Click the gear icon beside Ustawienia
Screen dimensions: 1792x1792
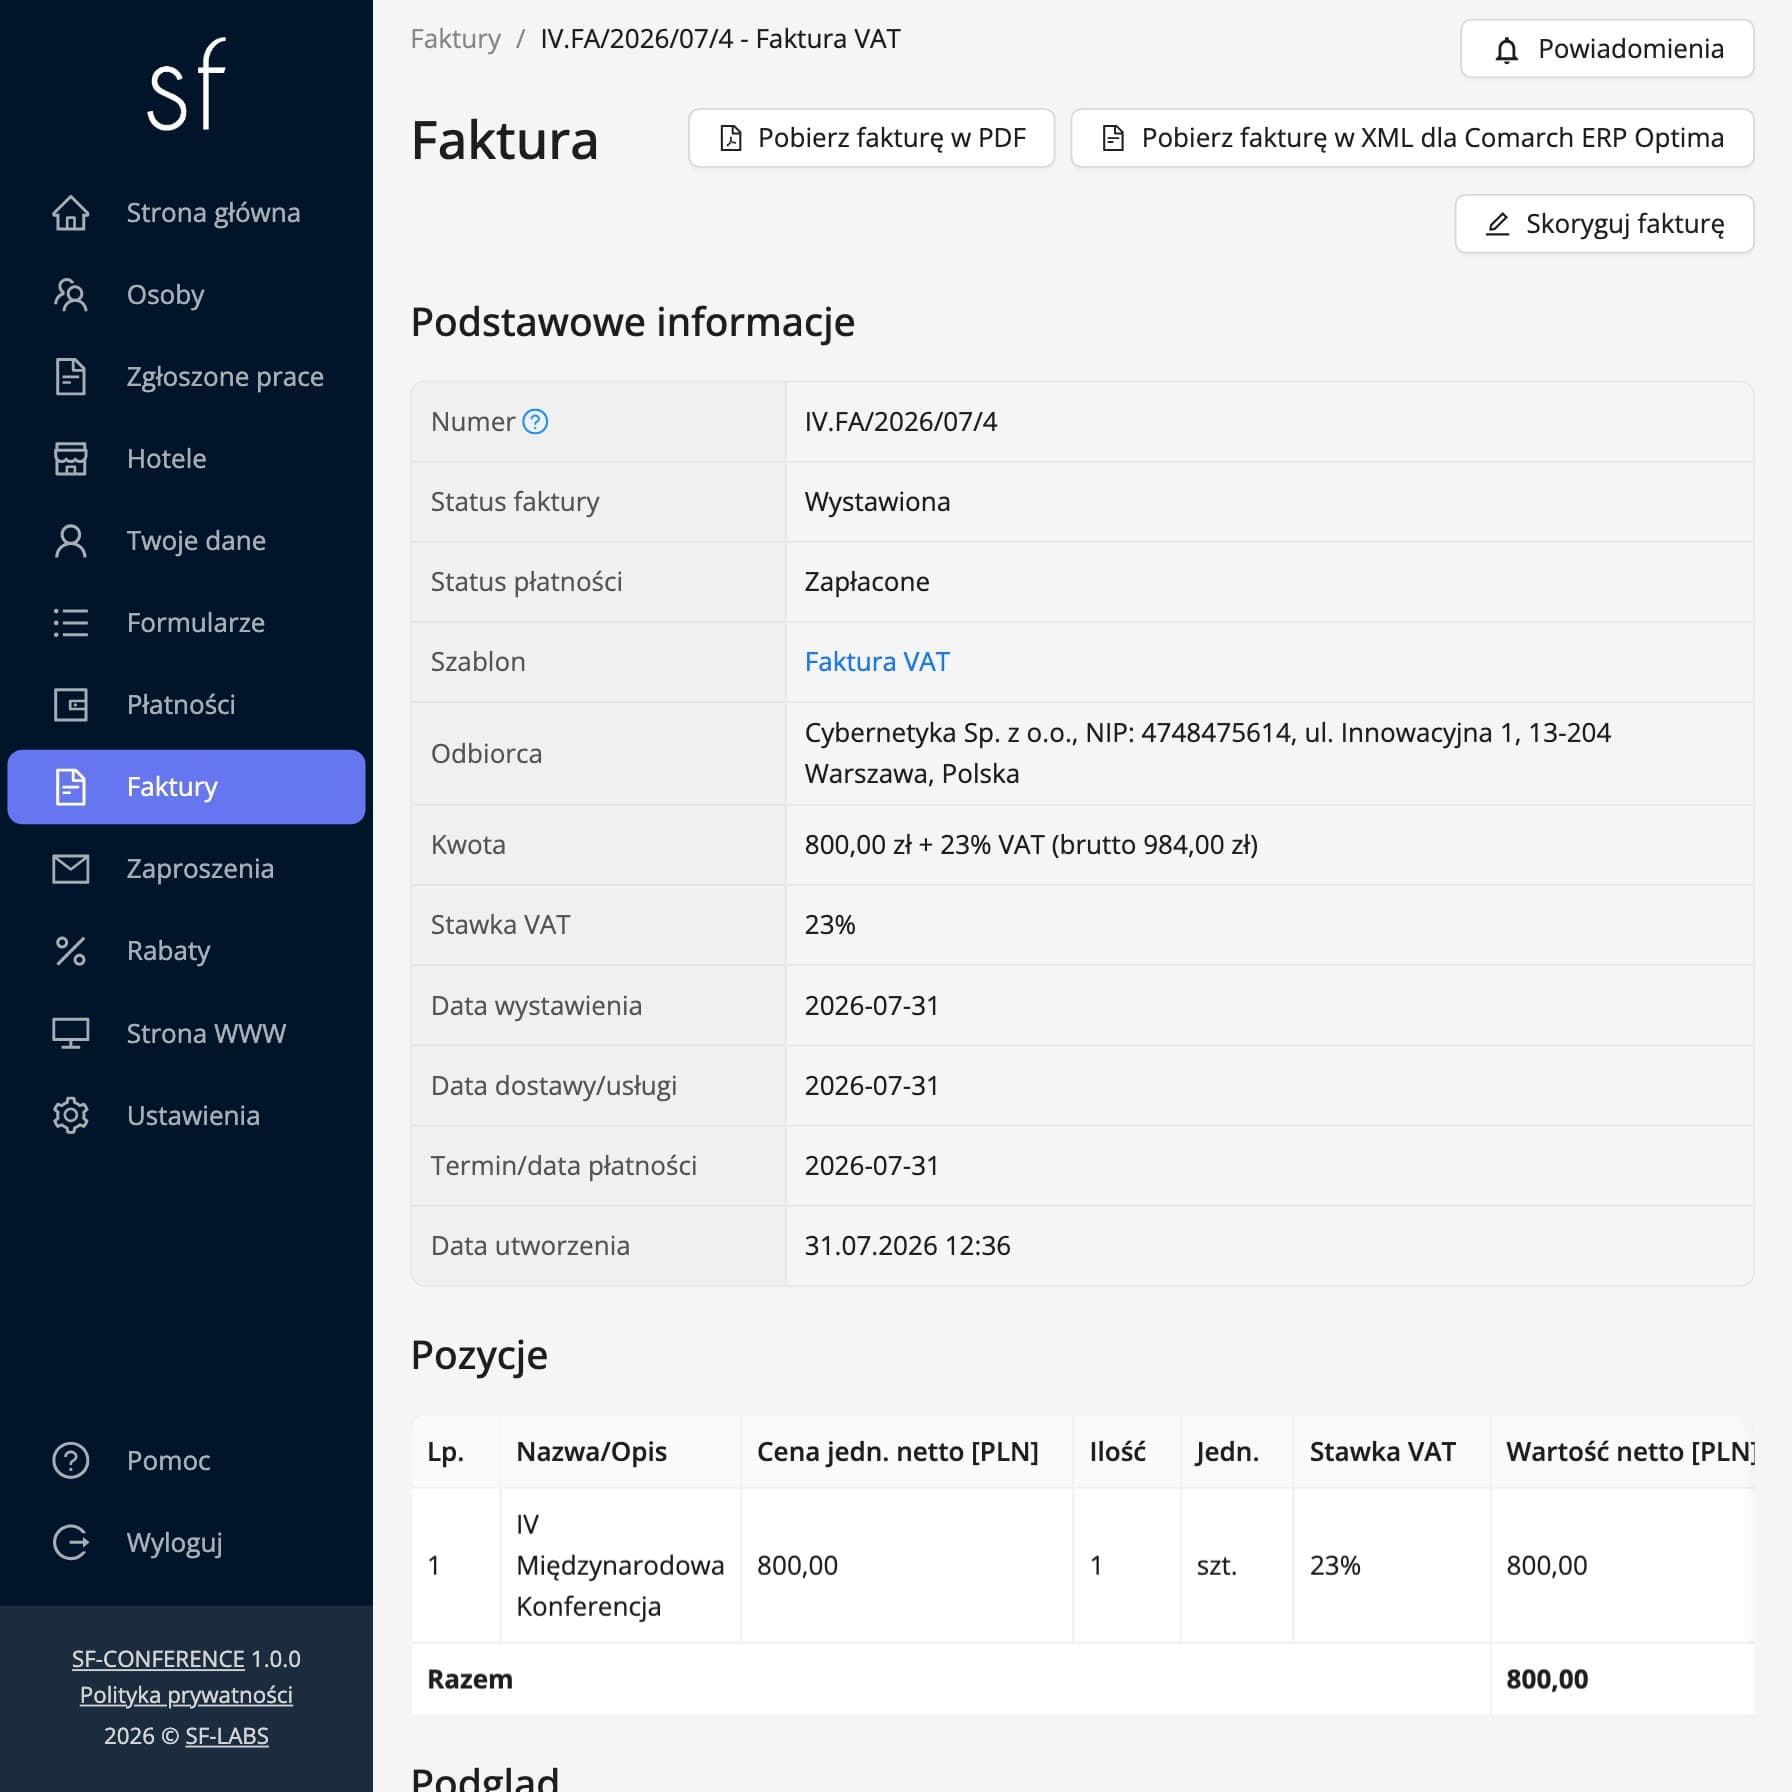(x=70, y=1115)
